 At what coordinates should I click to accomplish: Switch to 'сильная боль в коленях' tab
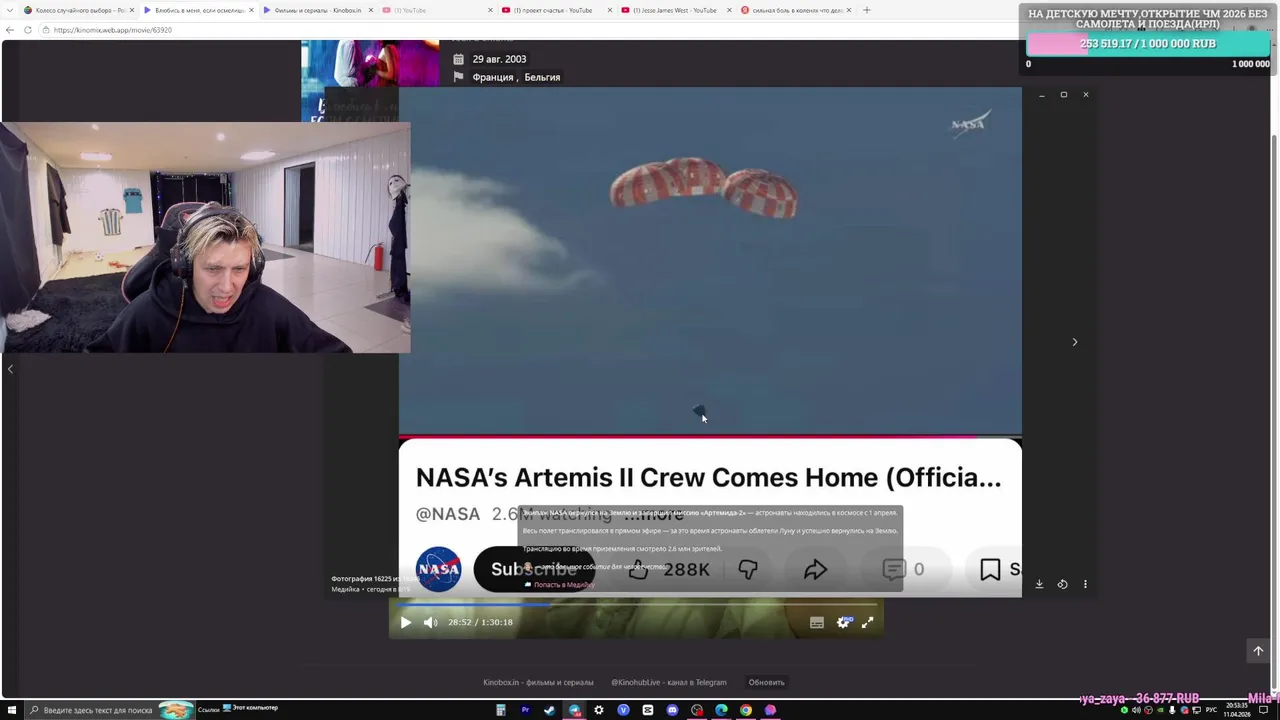[x=795, y=10]
